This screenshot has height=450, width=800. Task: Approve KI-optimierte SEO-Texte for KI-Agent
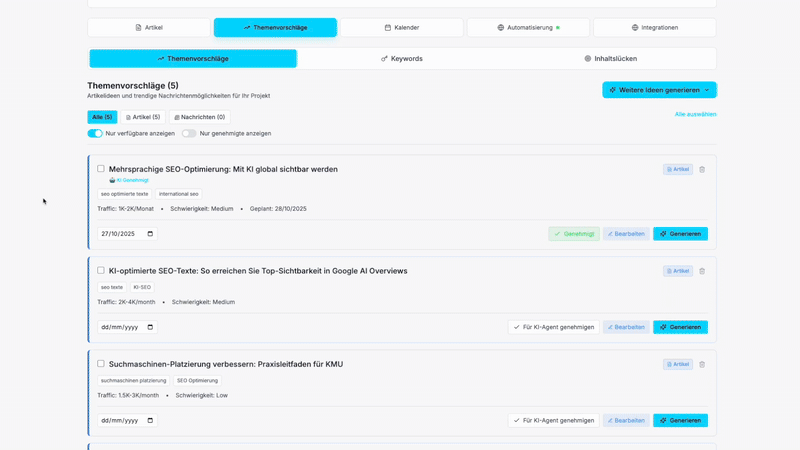[x=554, y=327]
